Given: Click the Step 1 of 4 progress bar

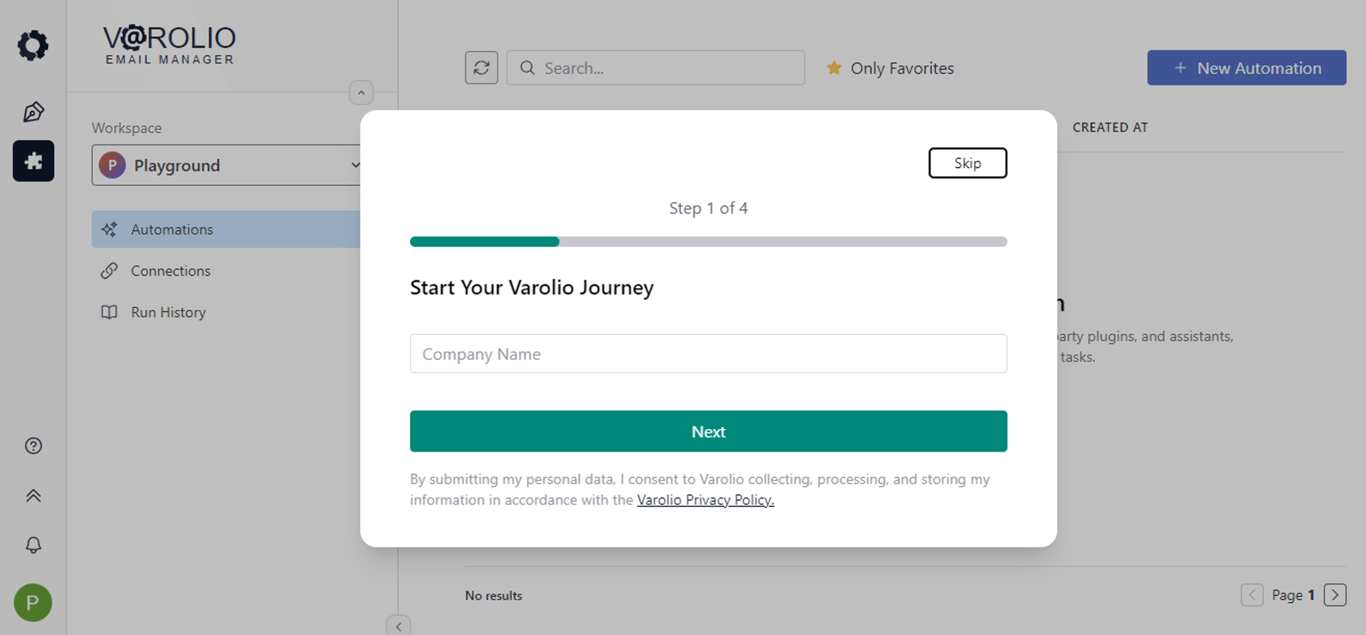Looking at the screenshot, I should 708,241.
